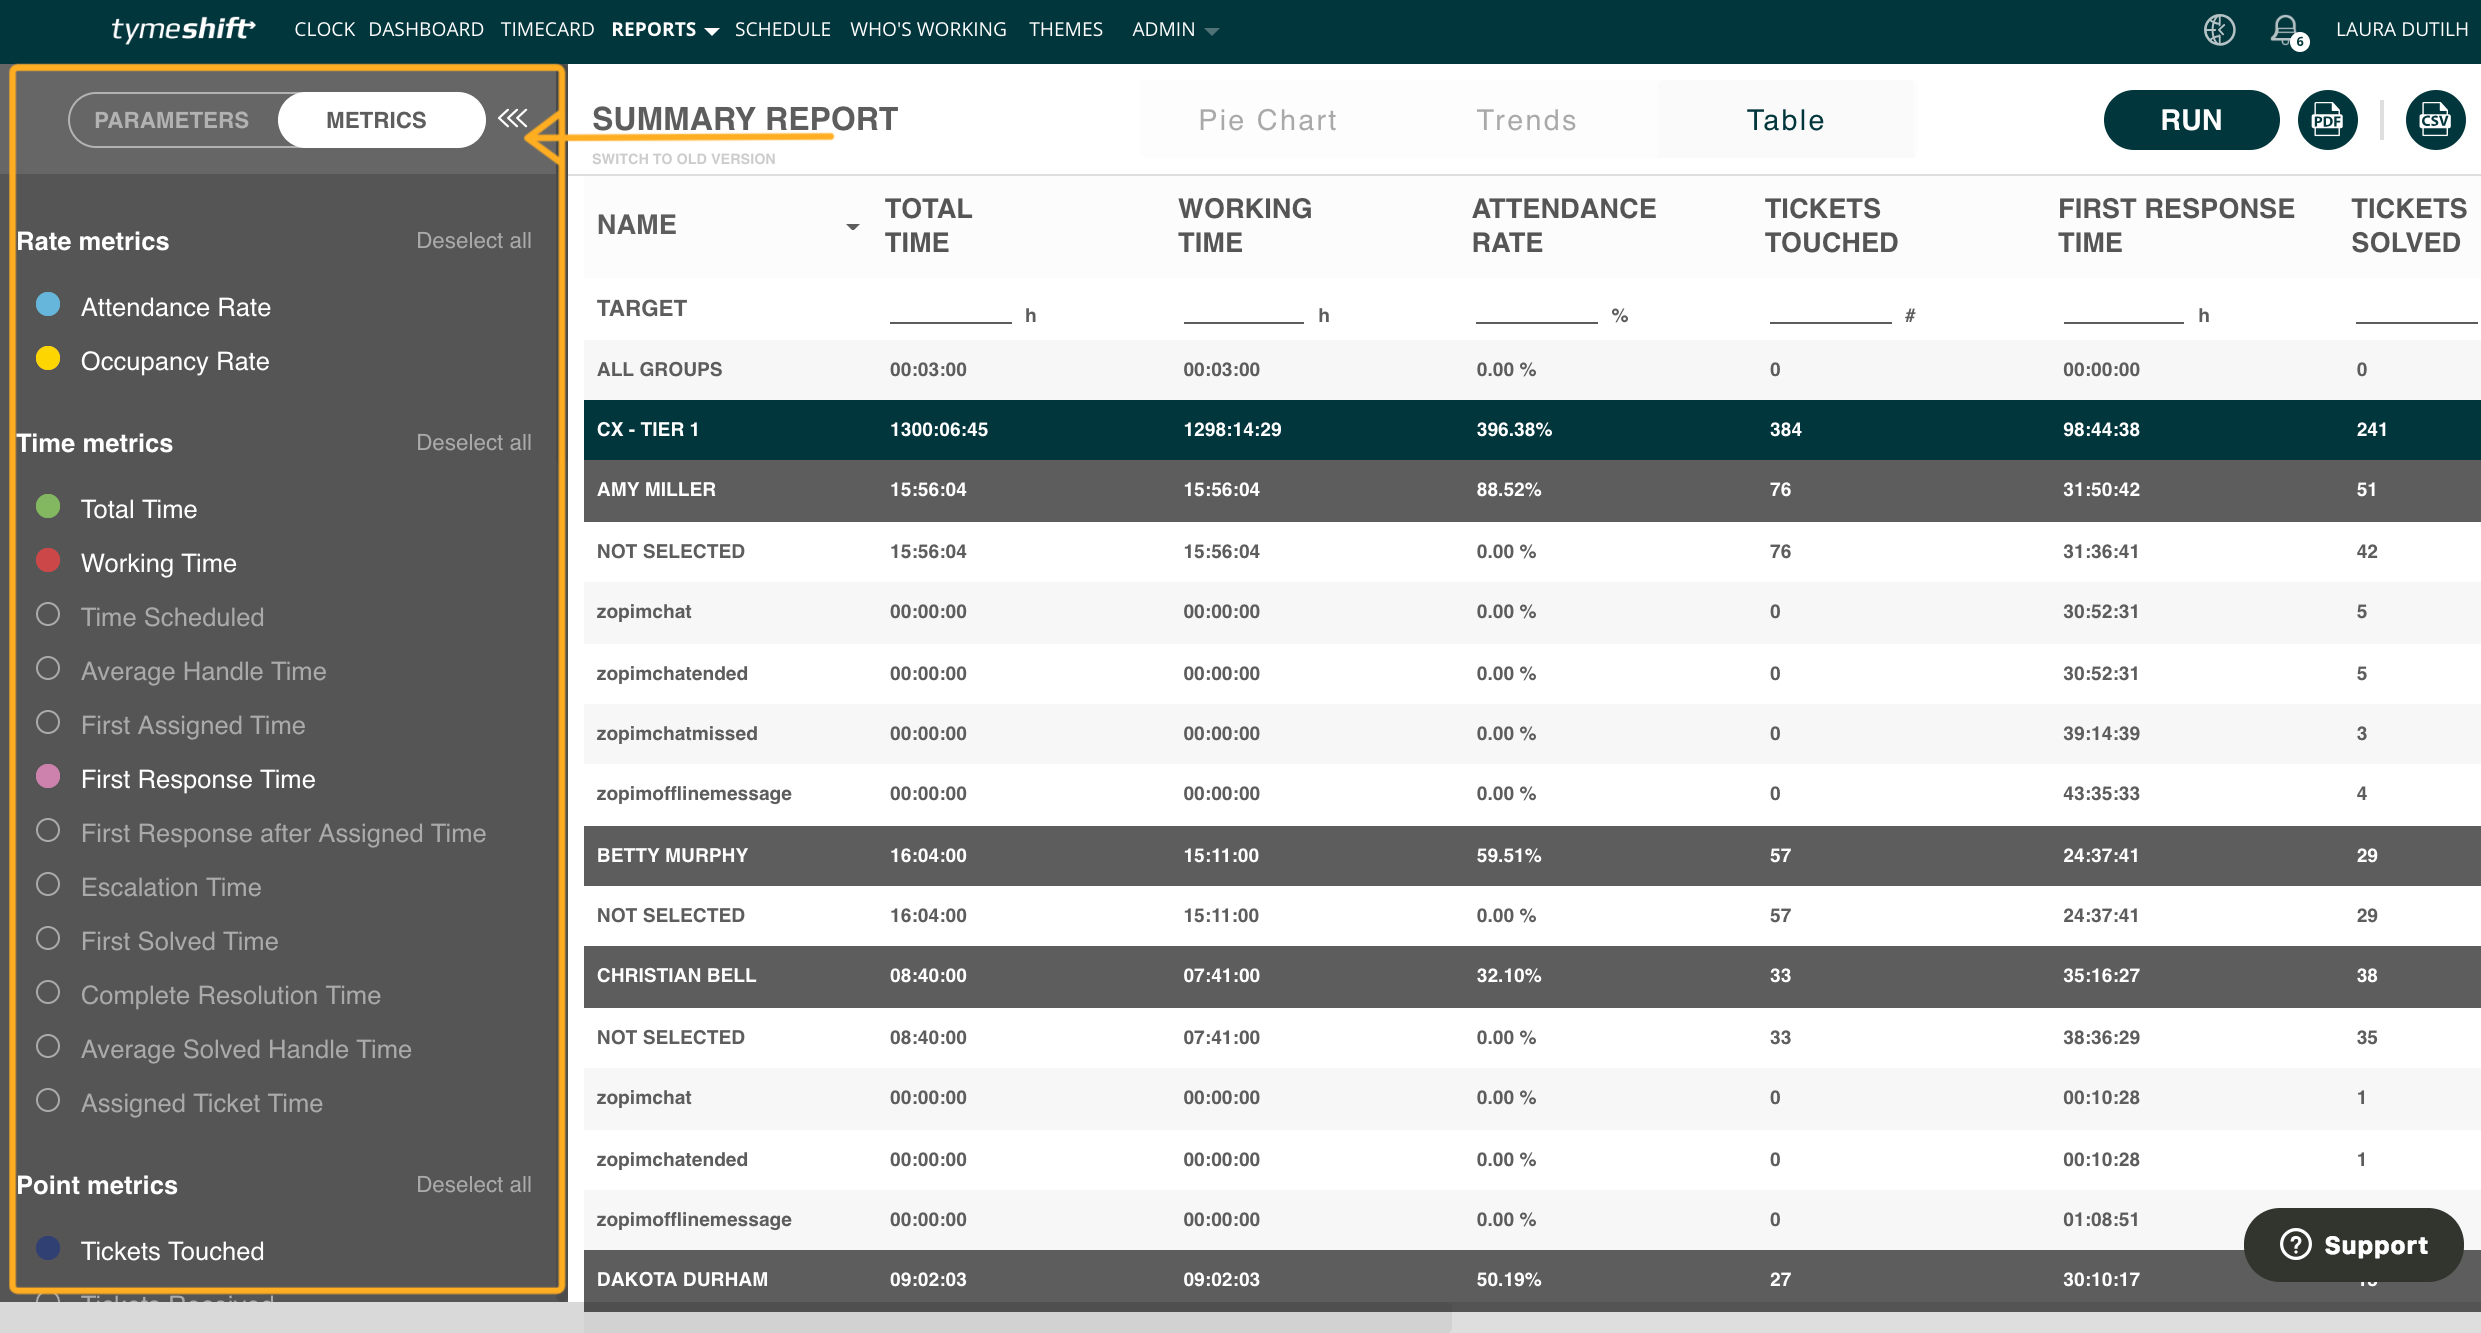Image resolution: width=2481 pixels, height=1333 pixels.
Task: Sort by First Response Time header
Action: tap(2176, 226)
